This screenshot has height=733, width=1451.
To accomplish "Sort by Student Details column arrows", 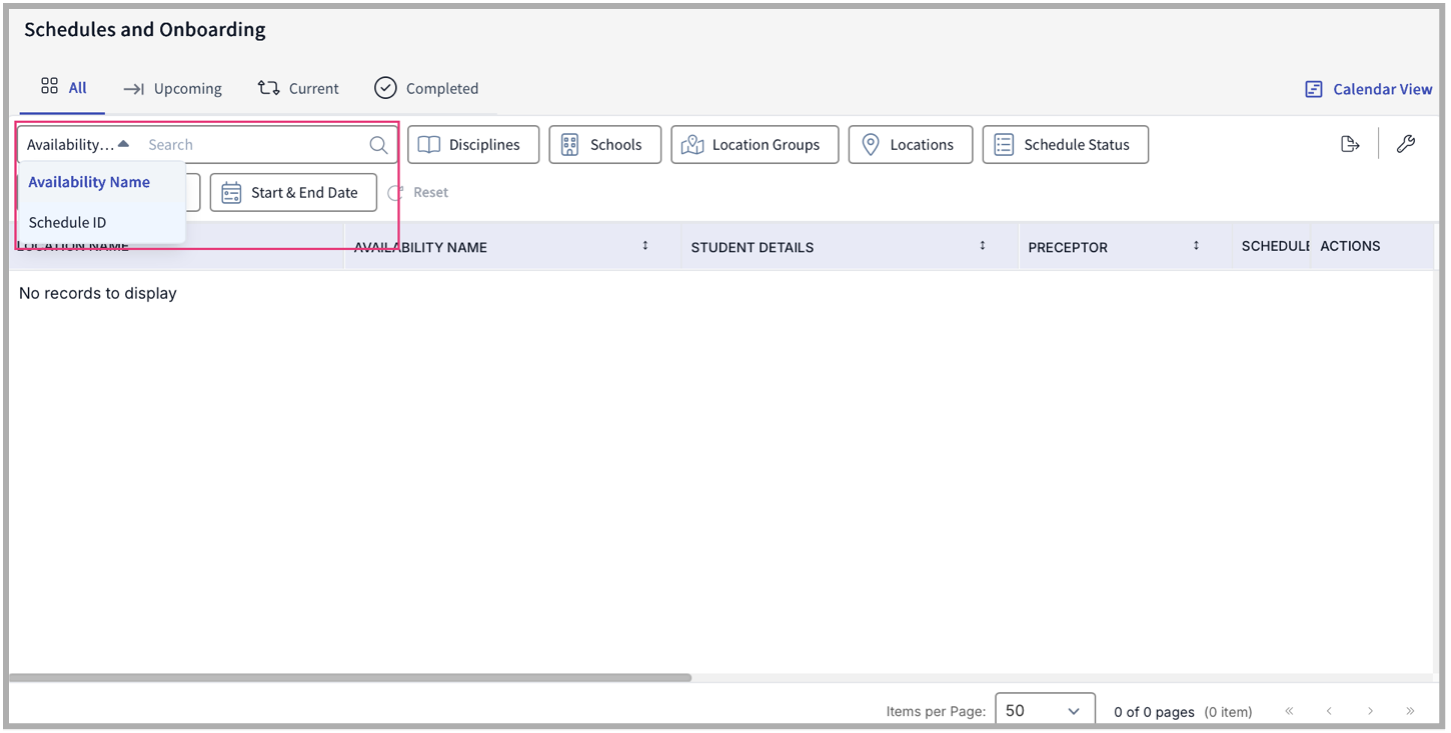I will tap(982, 246).
